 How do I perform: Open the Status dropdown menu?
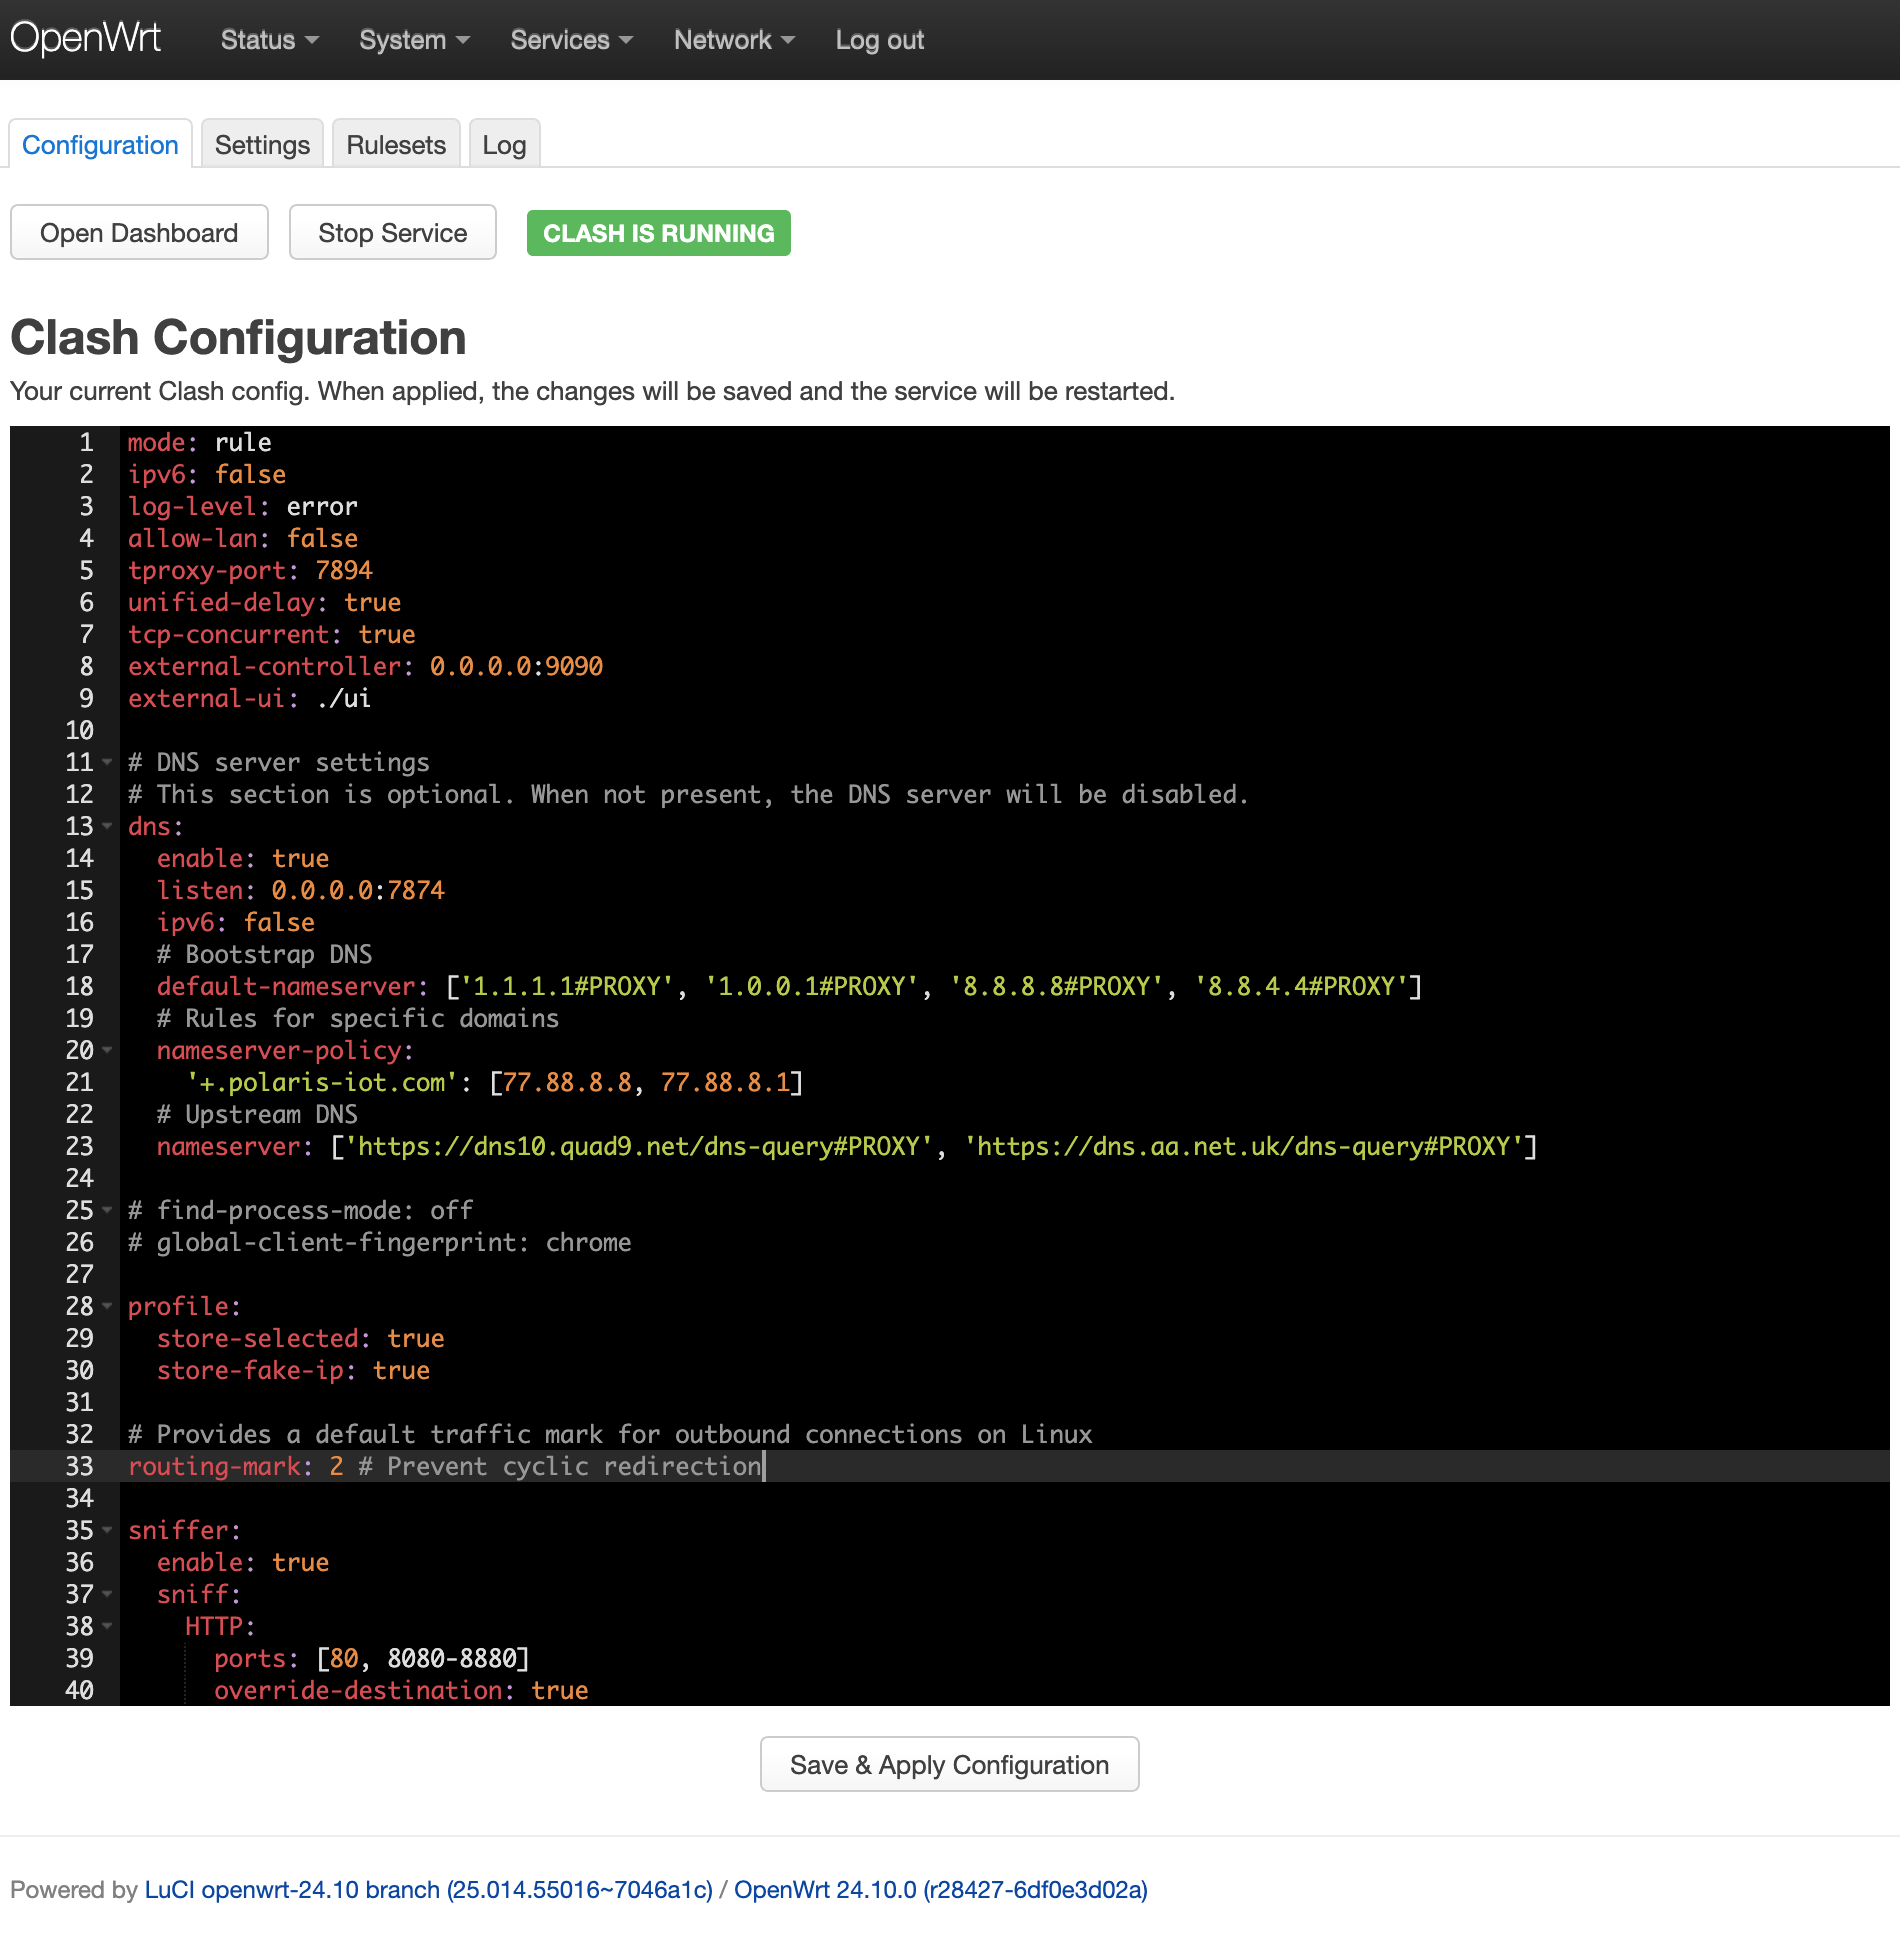point(269,40)
